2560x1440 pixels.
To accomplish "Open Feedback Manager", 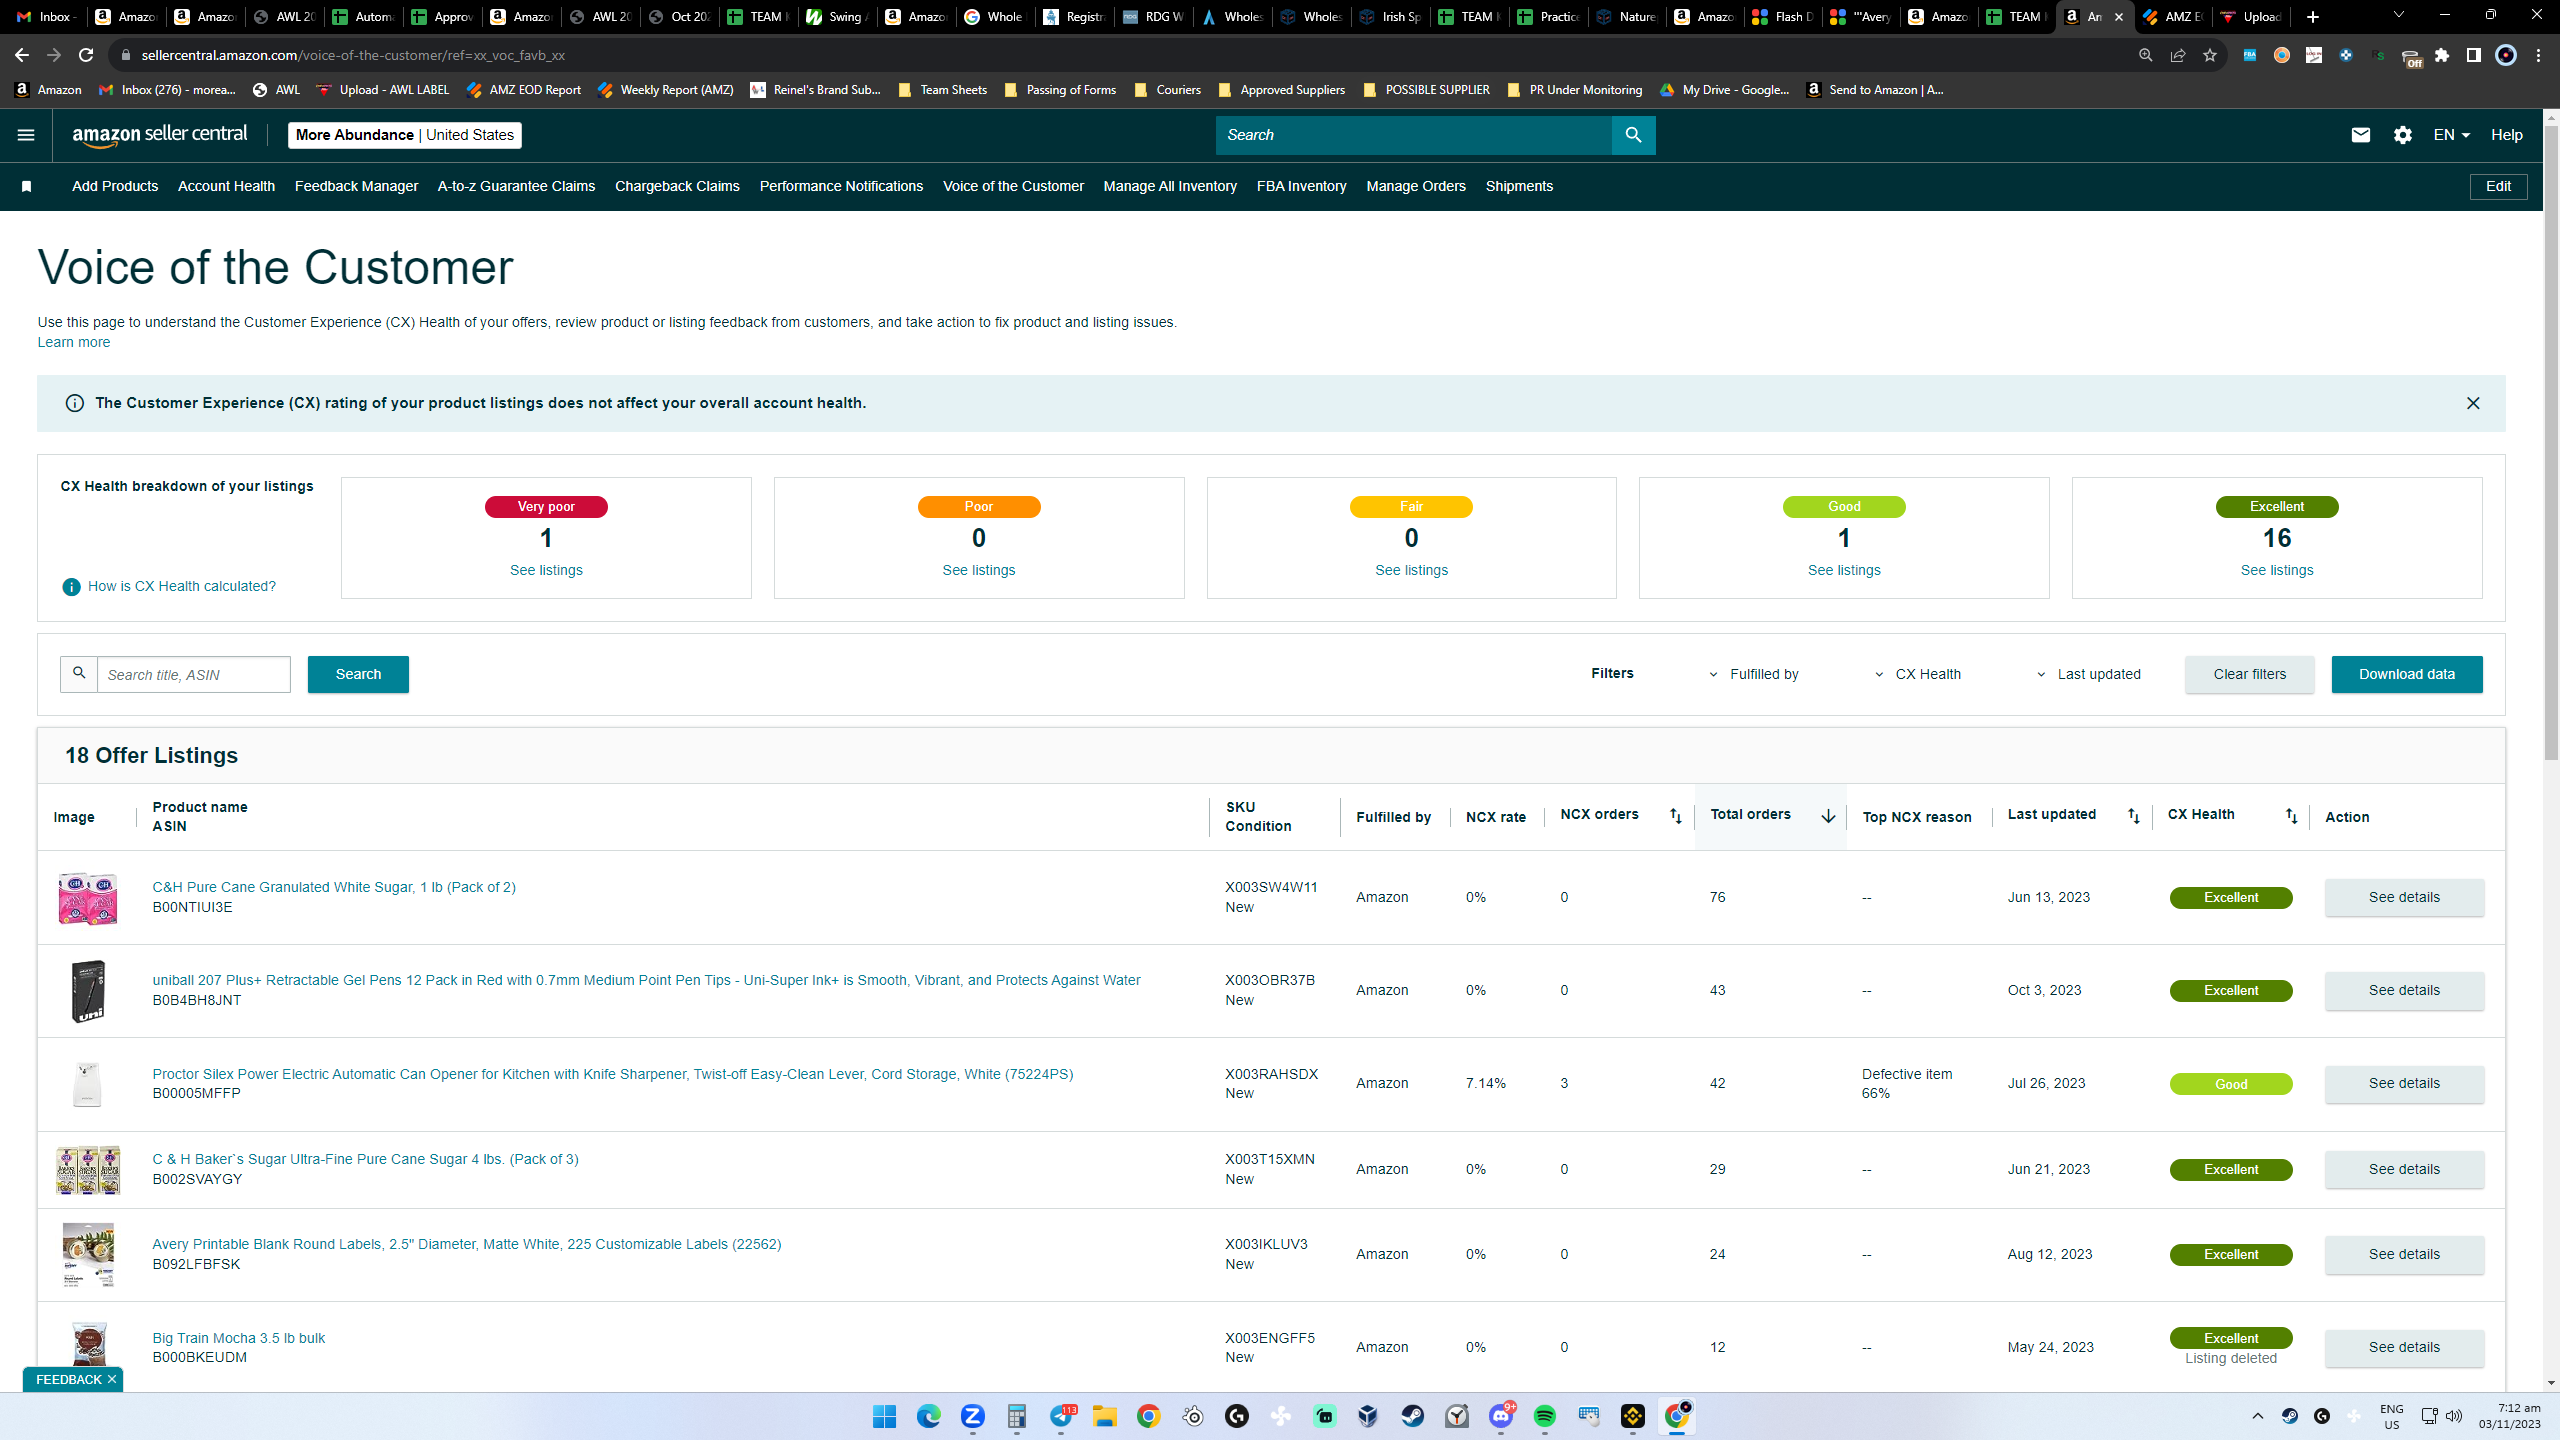I will click(x=356, y=187).
